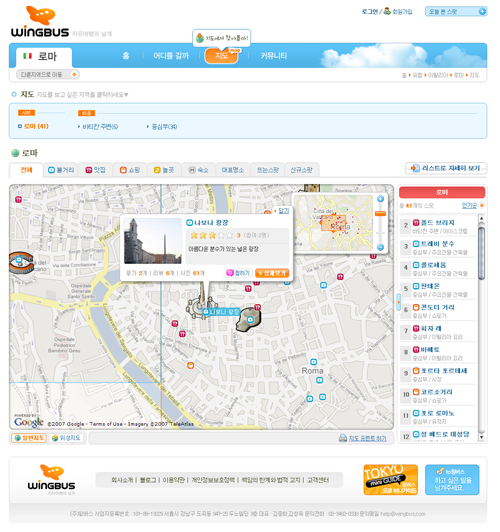Click the spot list scrollbar thumb

tap(481, 253)
